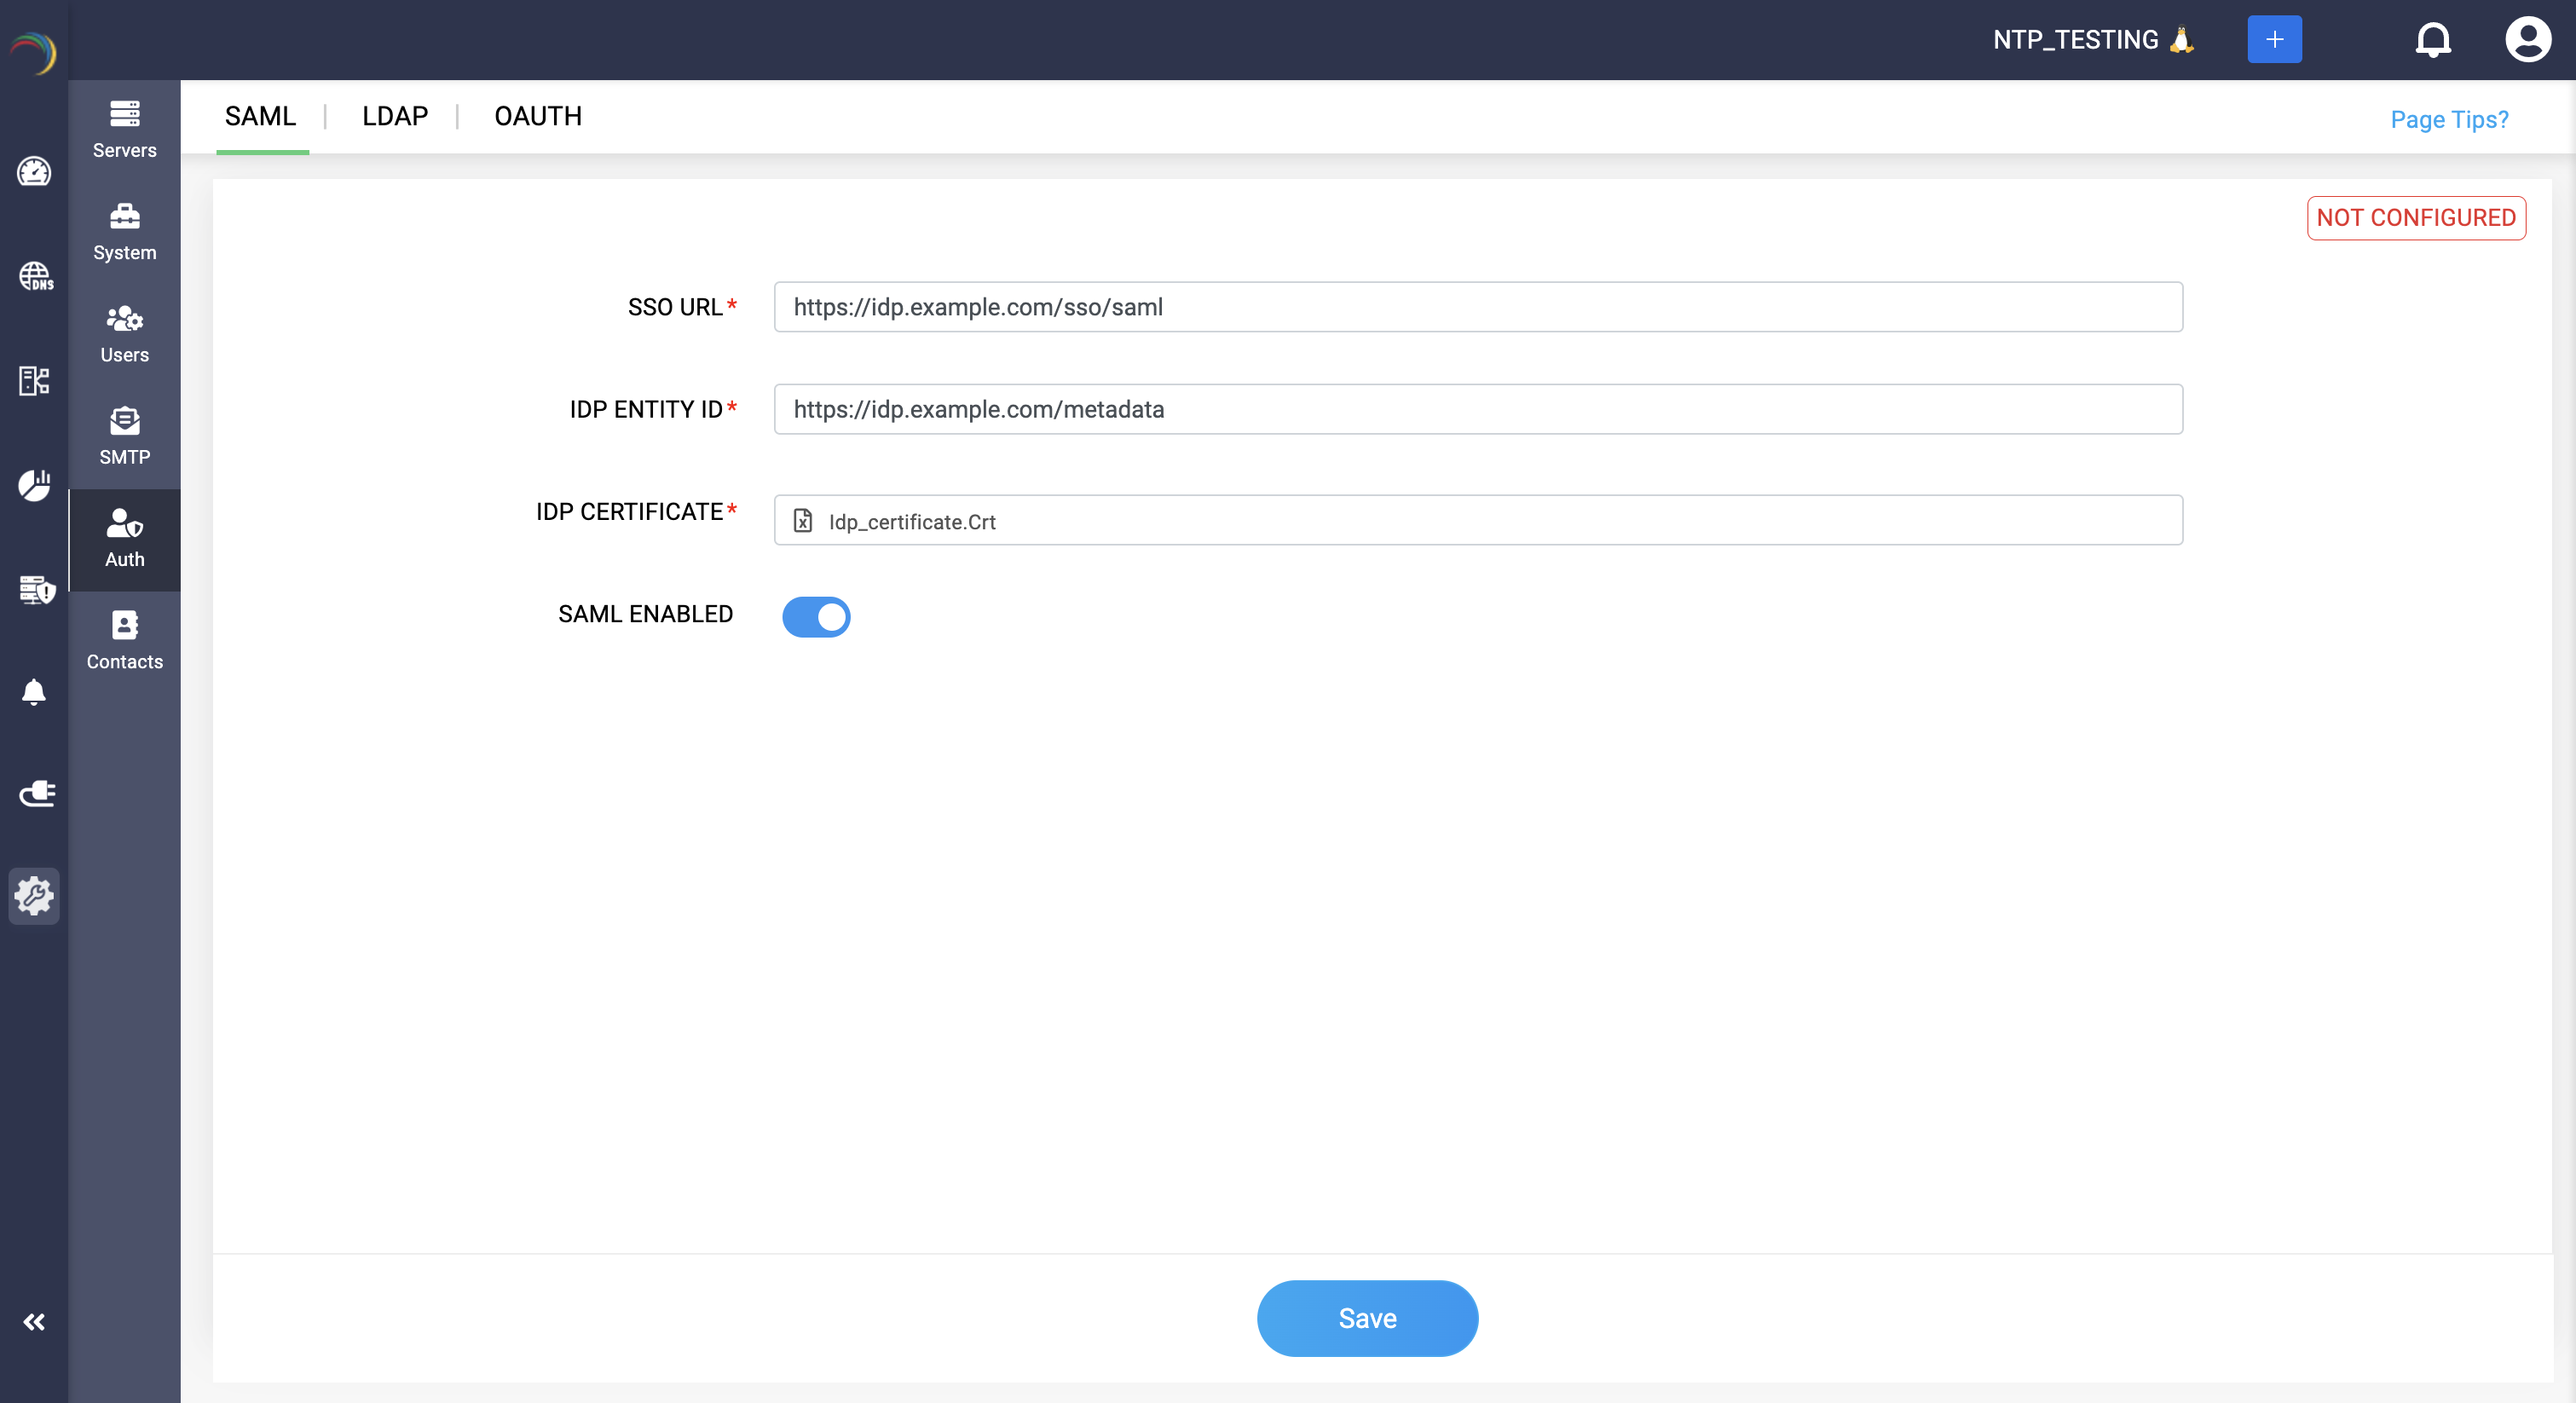Open the Users settings section

tap(124, 334)
